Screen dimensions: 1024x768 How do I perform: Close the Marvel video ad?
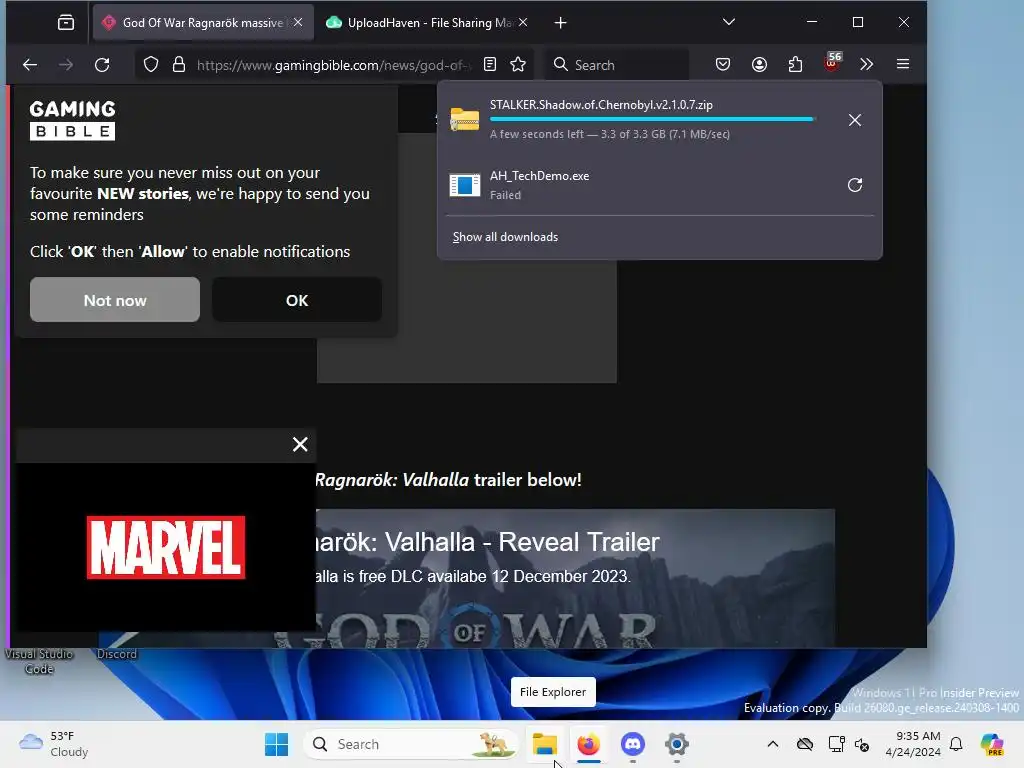300,445
